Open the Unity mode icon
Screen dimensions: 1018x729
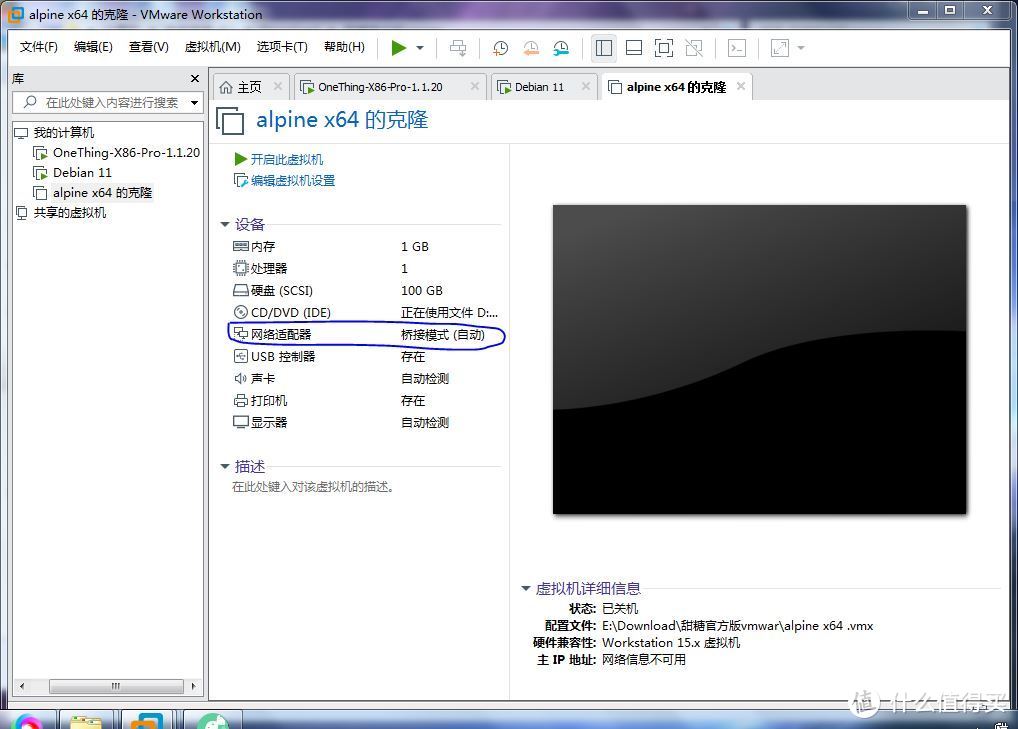[693, 47]
